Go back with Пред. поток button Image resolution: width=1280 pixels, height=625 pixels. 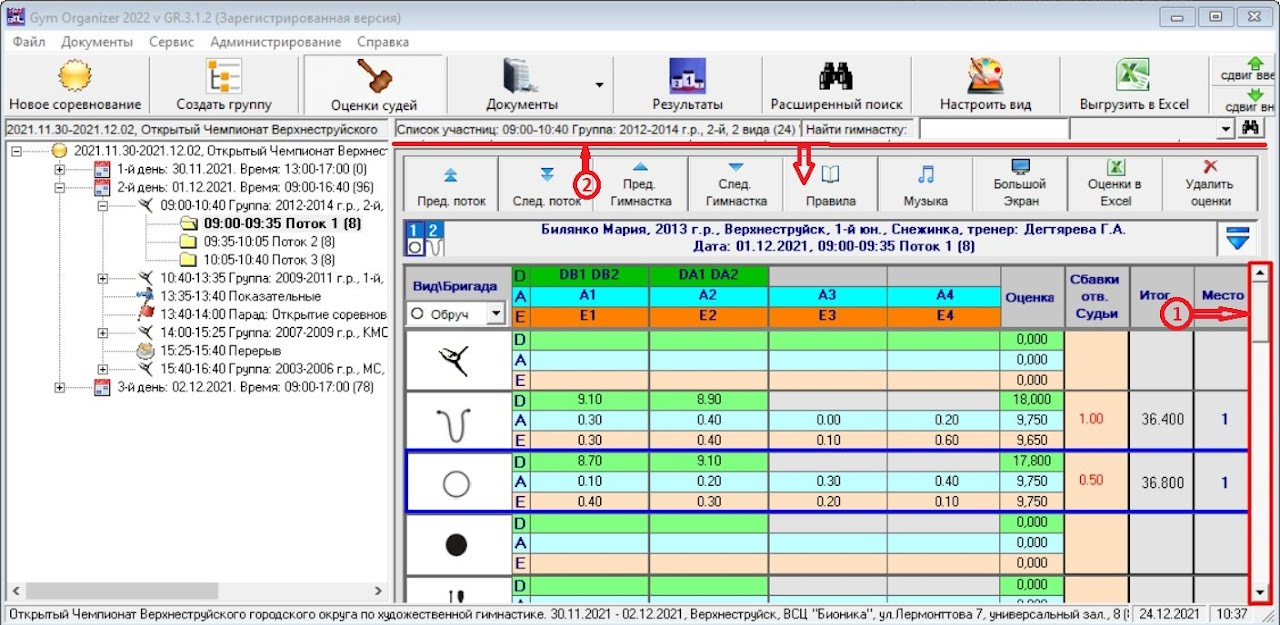450,175
